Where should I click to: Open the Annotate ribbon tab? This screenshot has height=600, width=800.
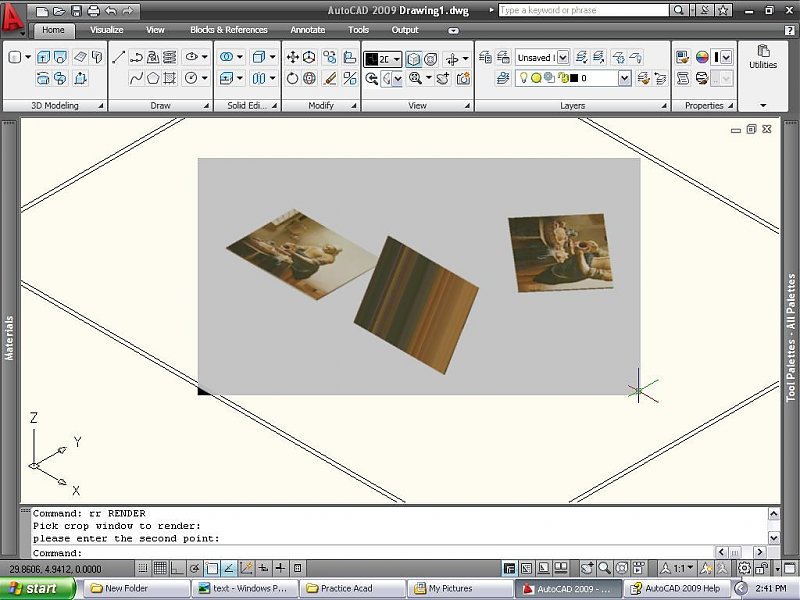[307, 30]
